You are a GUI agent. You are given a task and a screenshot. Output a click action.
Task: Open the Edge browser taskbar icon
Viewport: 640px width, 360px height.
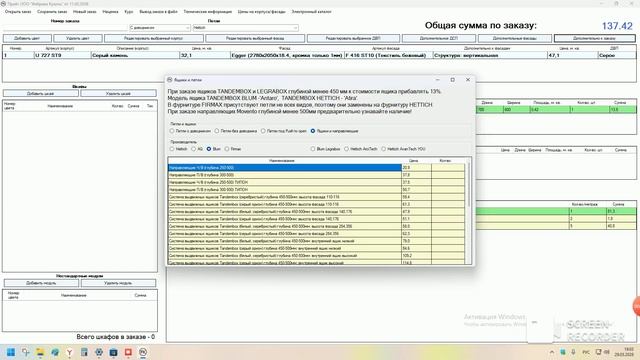point(55,352)
